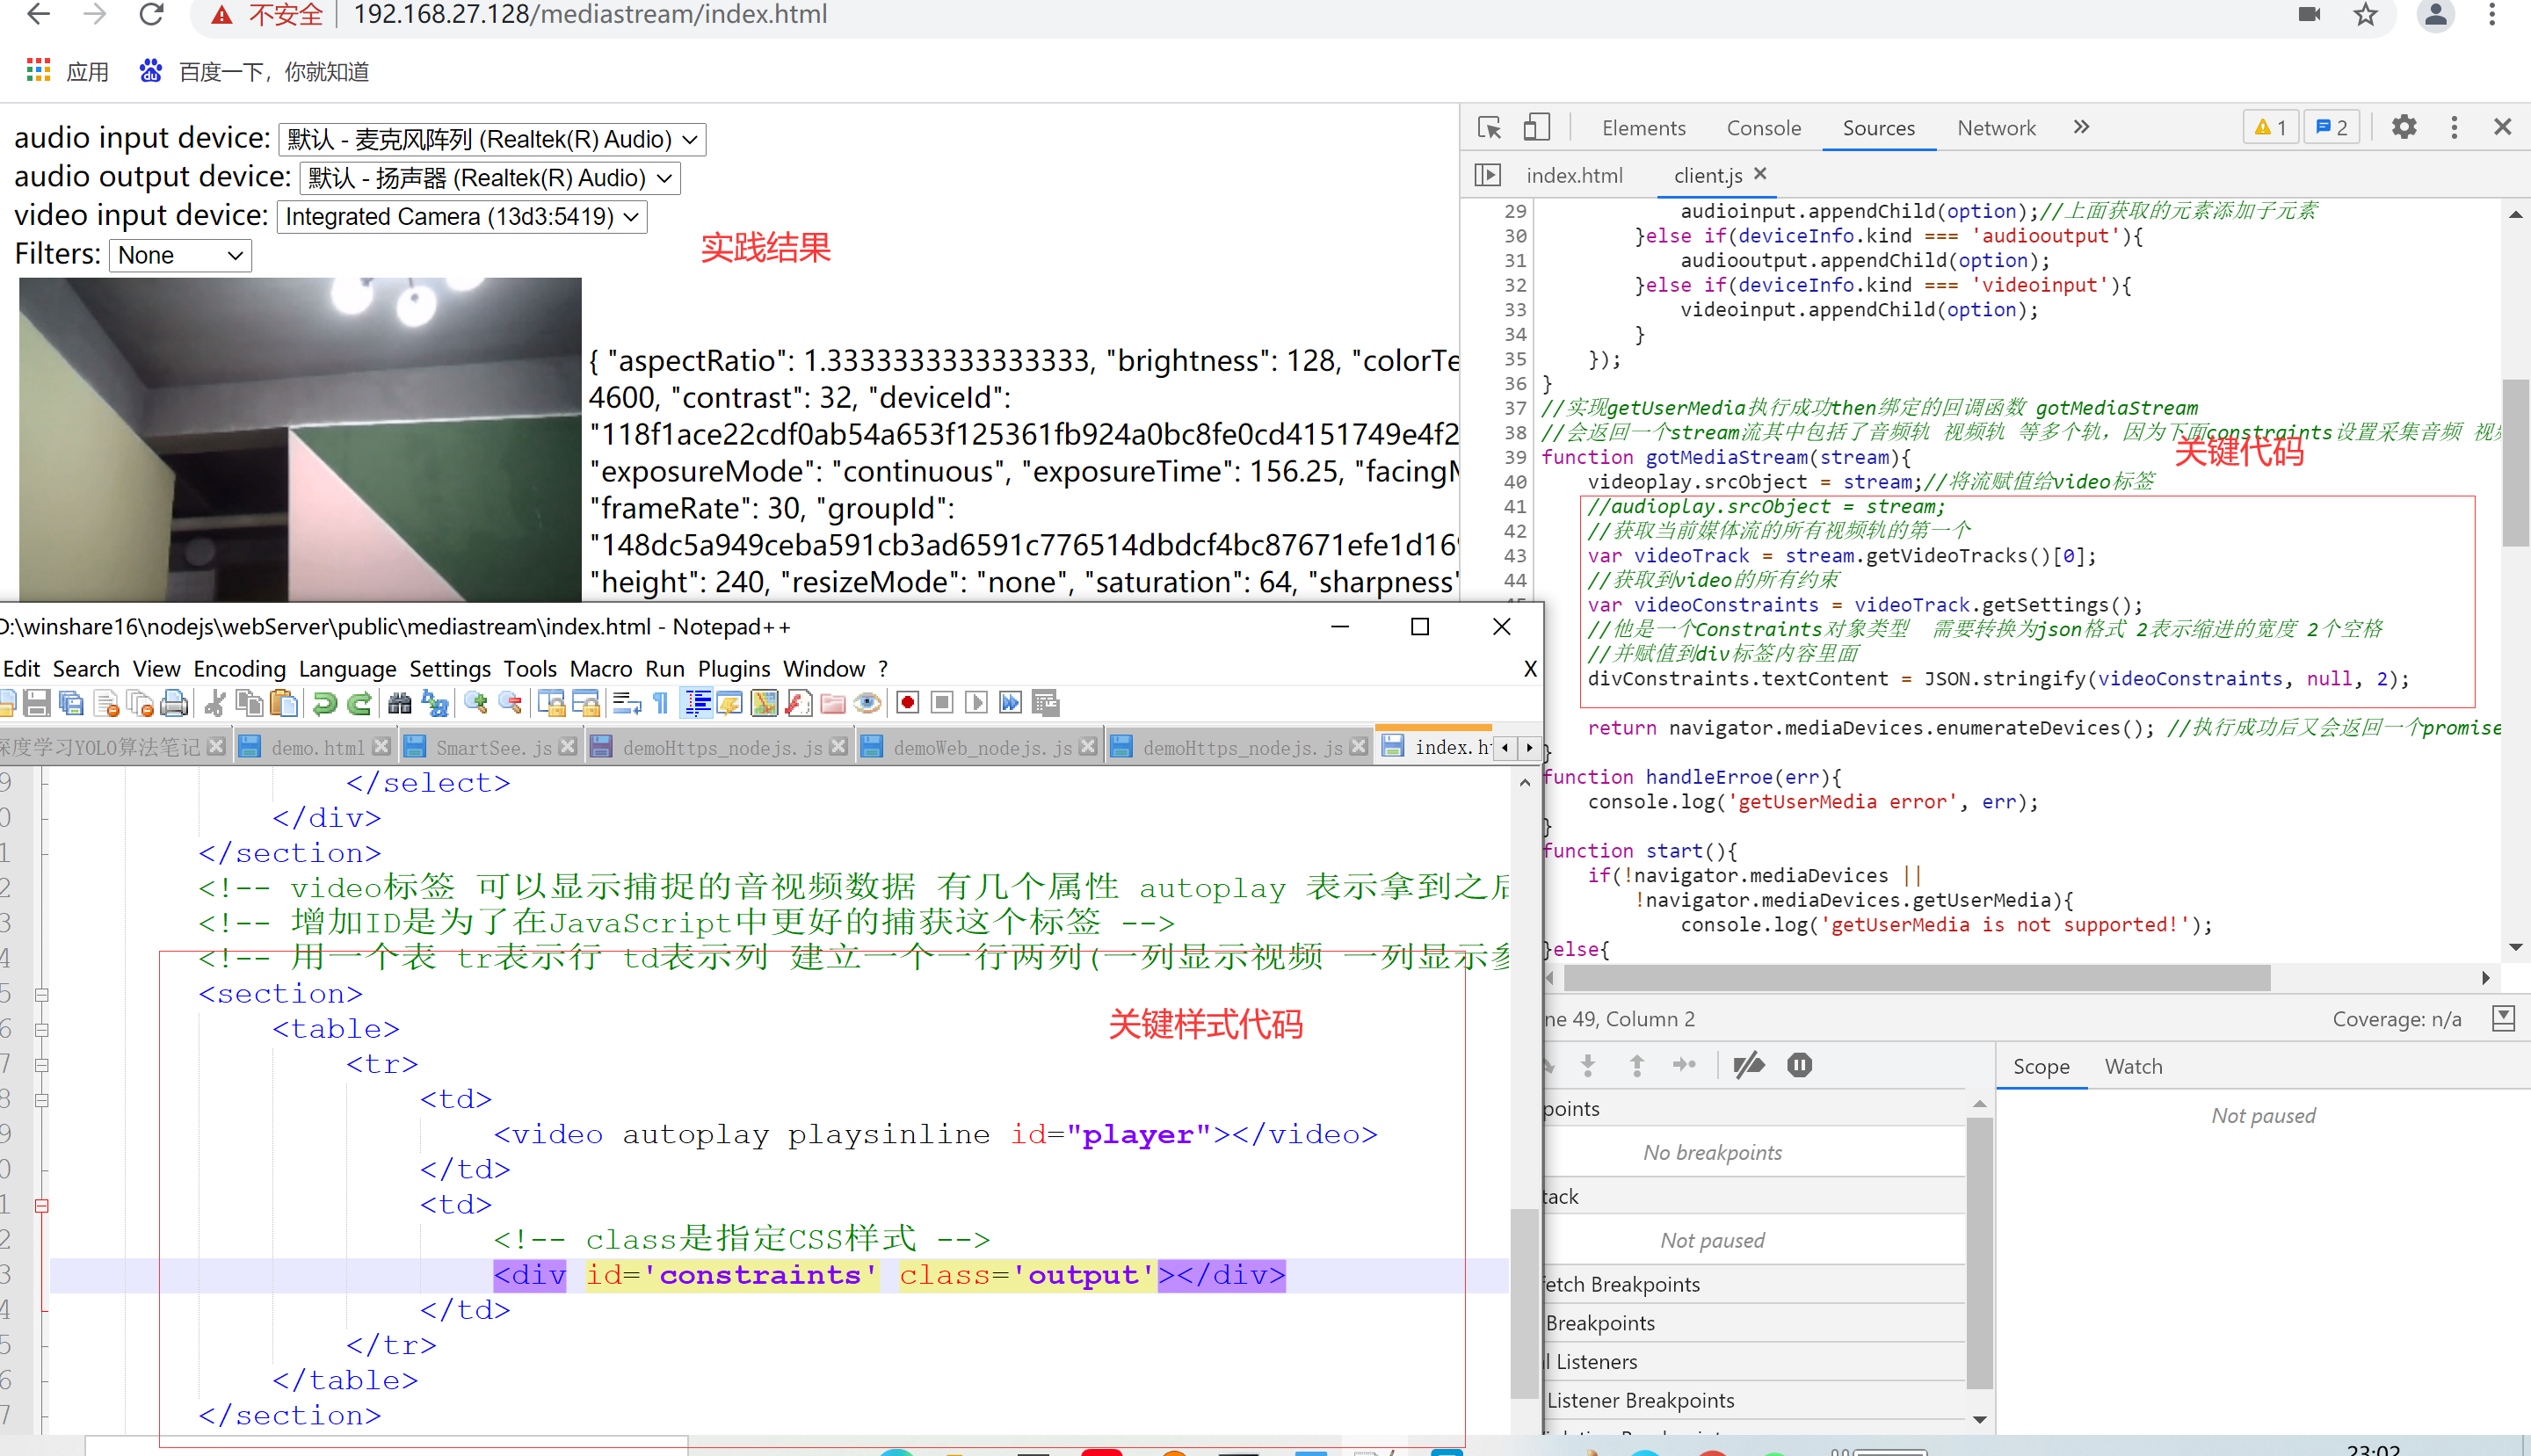The height and width of the screenshot is (1456, 2531).
Task: Toggle pause on exceptions button
Action: [x=1799, y=1065]
